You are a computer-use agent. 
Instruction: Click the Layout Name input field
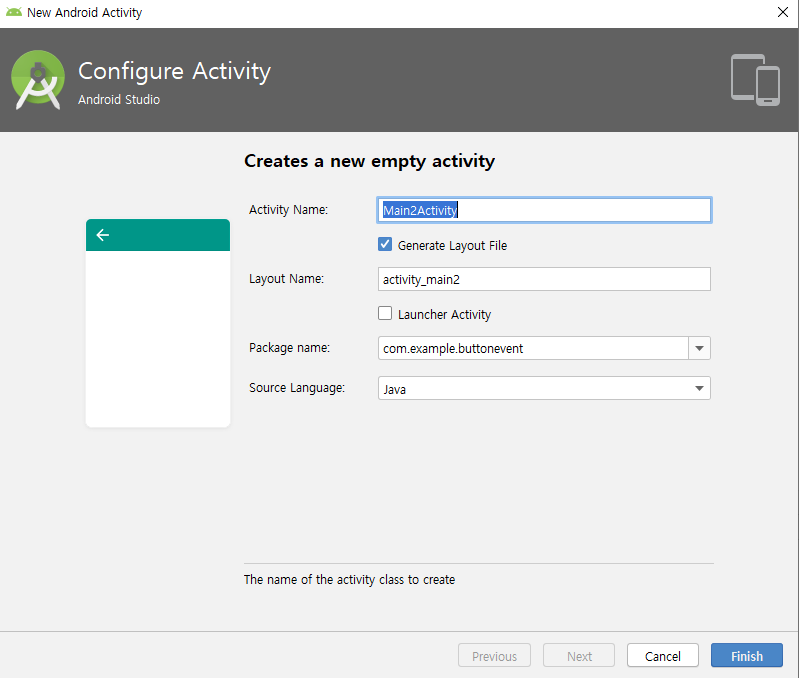point(544,279)
